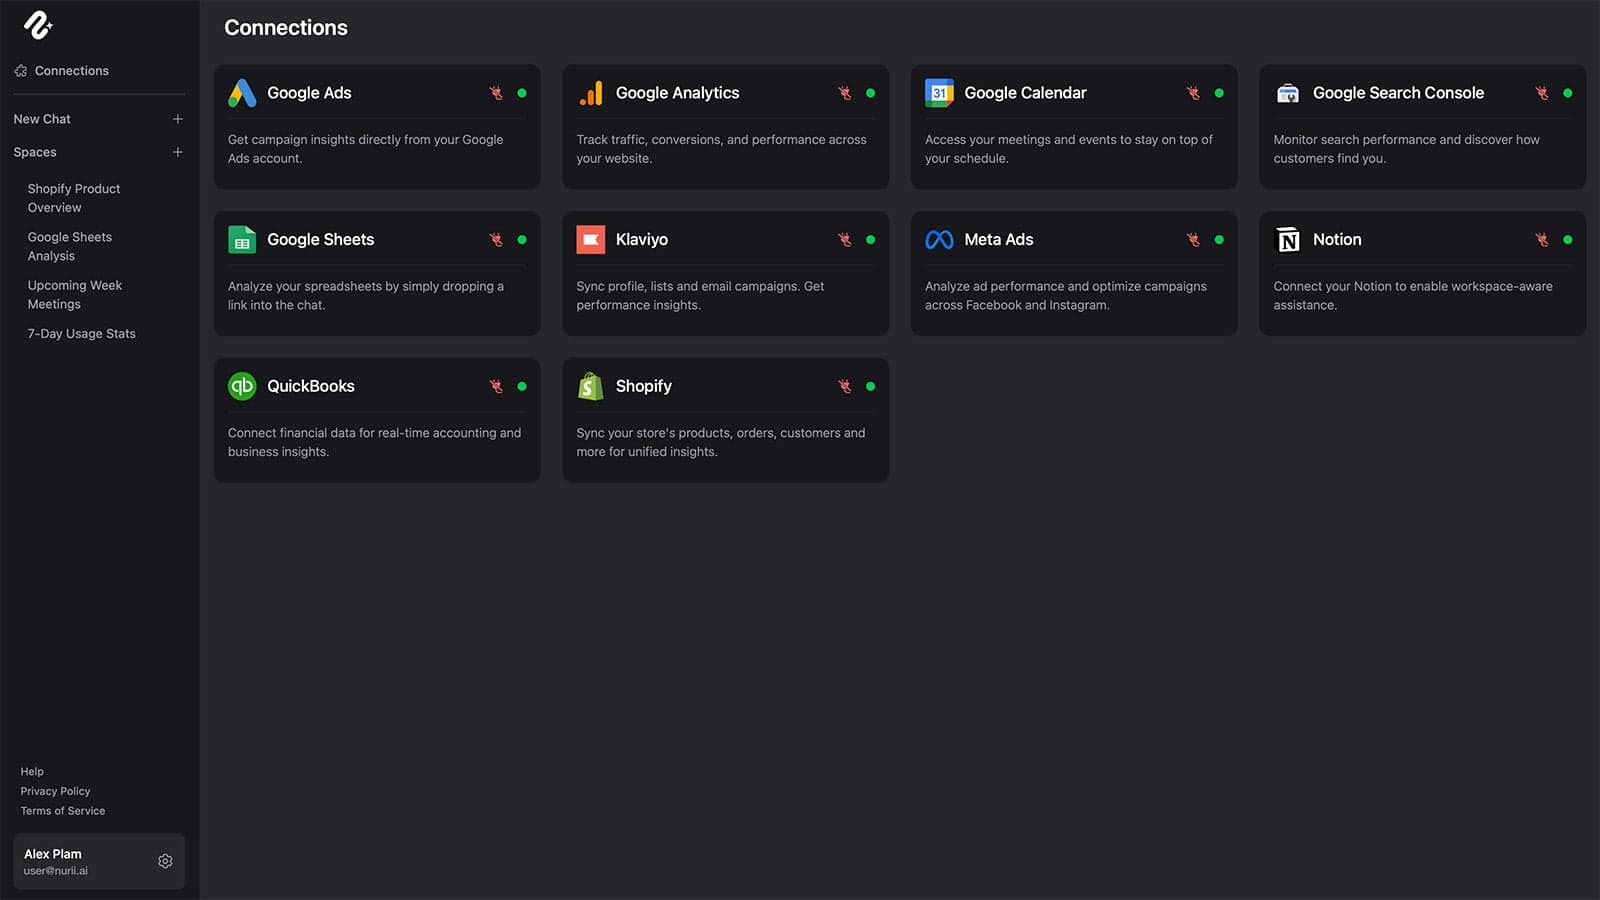Viewport: 1600px width, 900px height.
Task: Click the QuickBooks card title
Action: tap(311, 386)
